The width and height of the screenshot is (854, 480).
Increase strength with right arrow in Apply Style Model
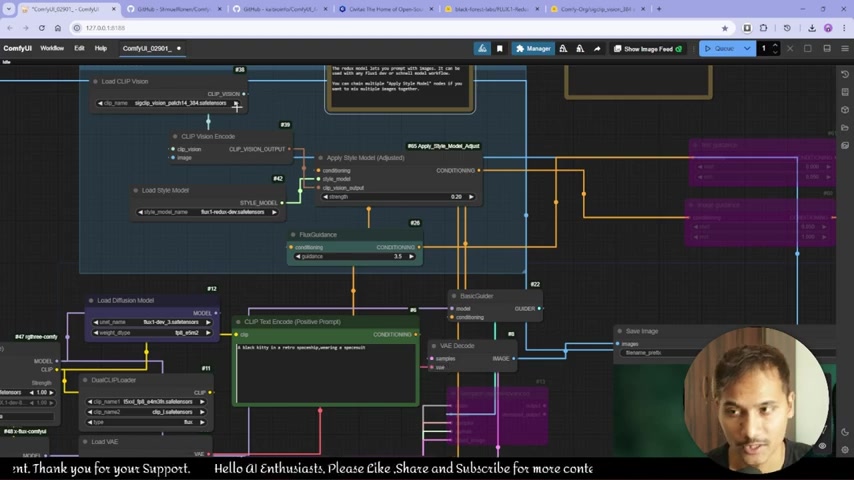tap(471, 197)
